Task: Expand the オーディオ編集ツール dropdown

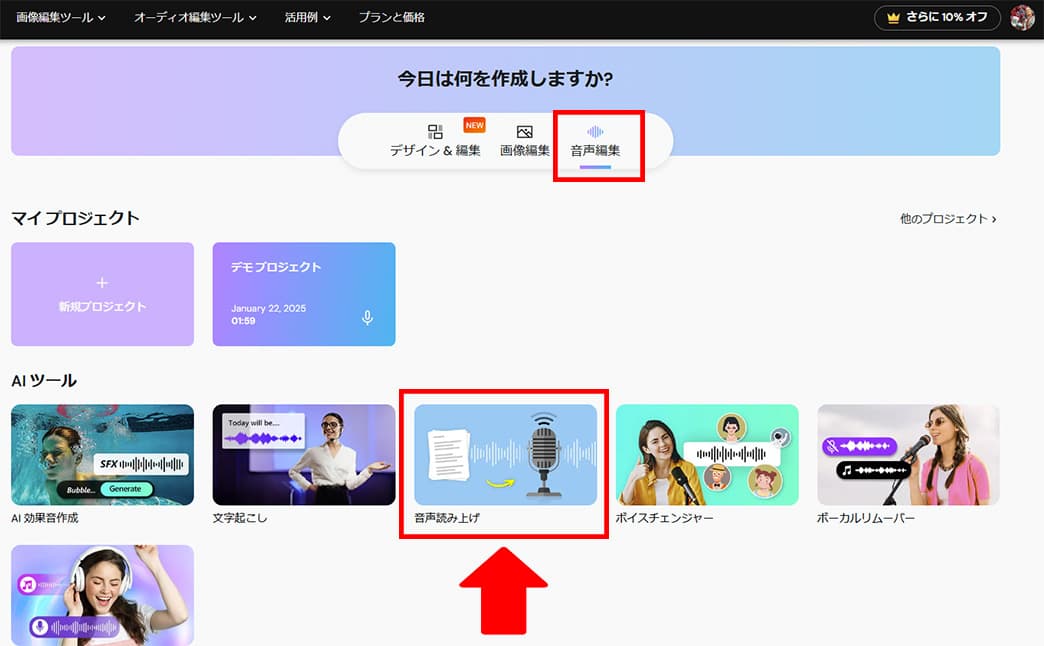Action: click(x=195, y=18)
